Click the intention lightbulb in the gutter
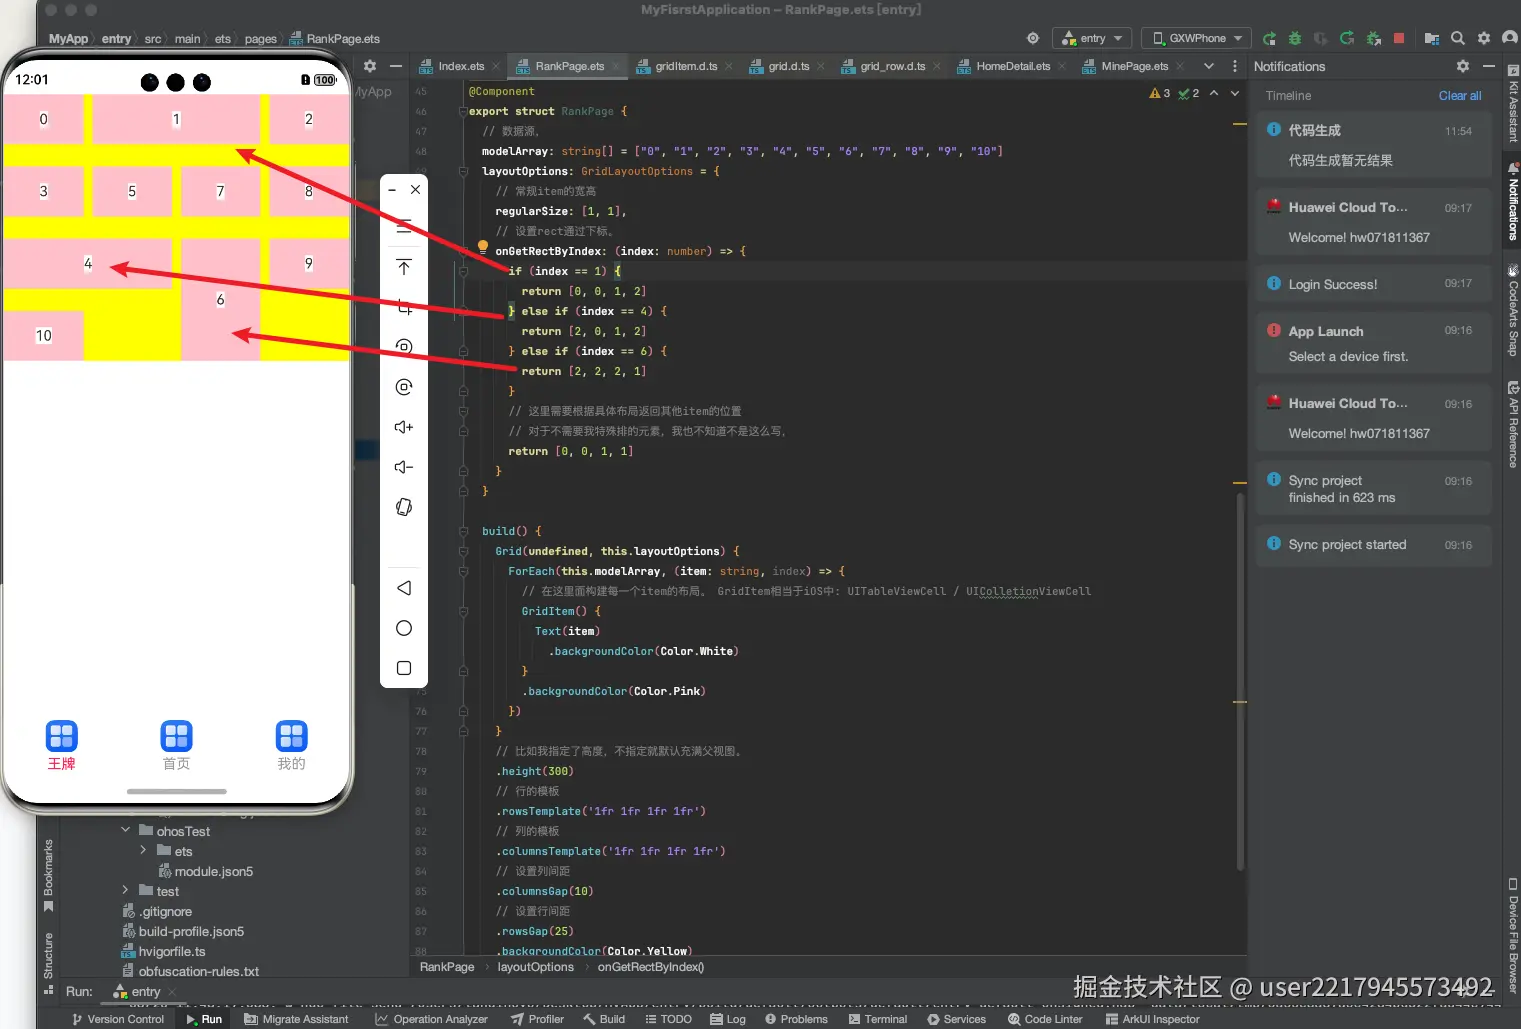Image resolution: width=1521 pixels, height=1029 pixels. pos(483,246)
